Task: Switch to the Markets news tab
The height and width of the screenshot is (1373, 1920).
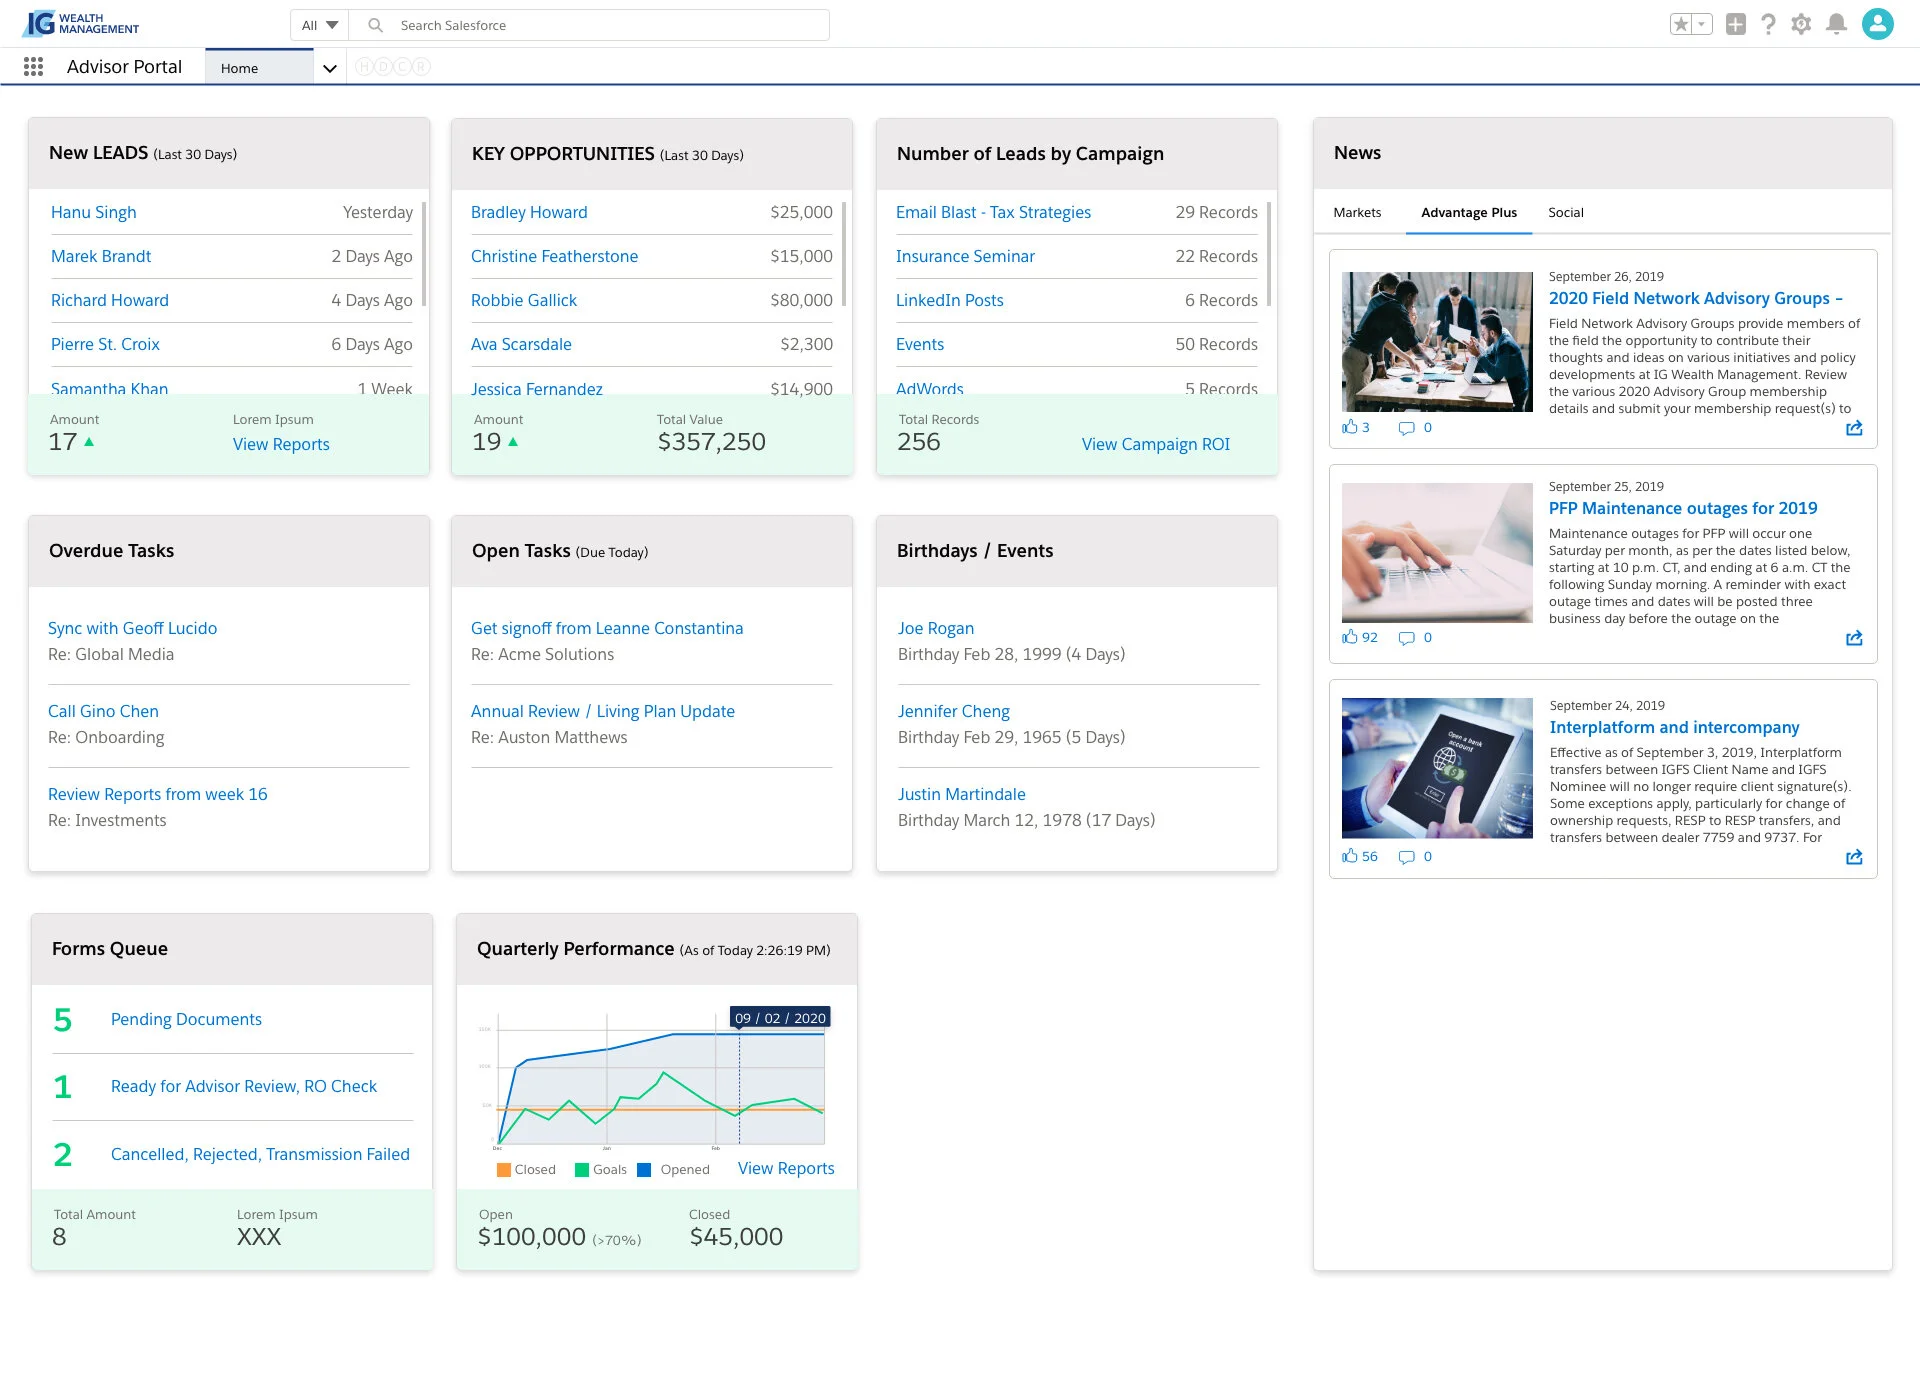Action: 1357,212
